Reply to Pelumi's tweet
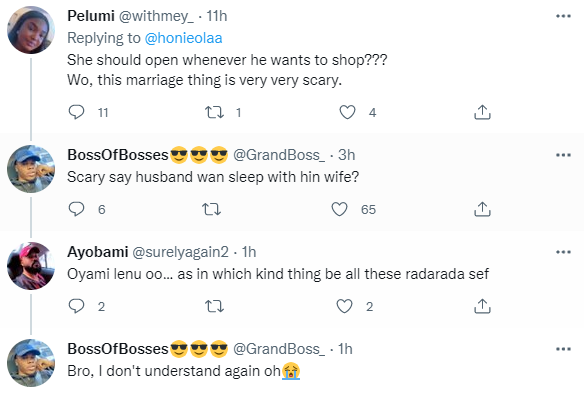The width and height of the screenshot is (584, 394). [76, 112]
